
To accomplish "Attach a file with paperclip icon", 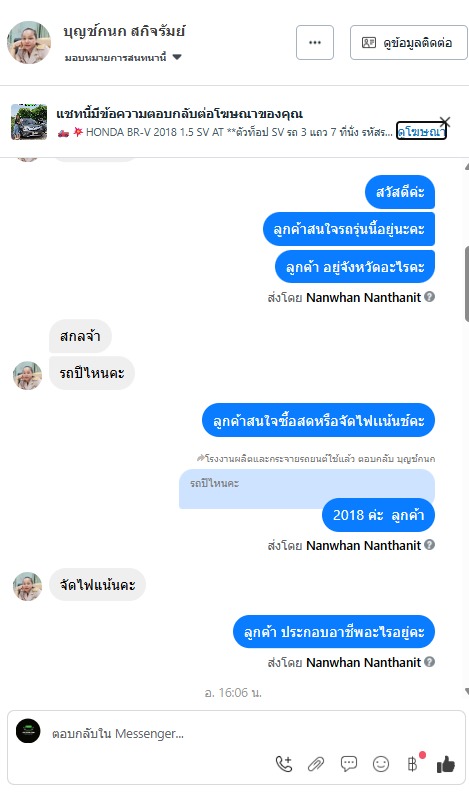I will click(x=316, y=764).
